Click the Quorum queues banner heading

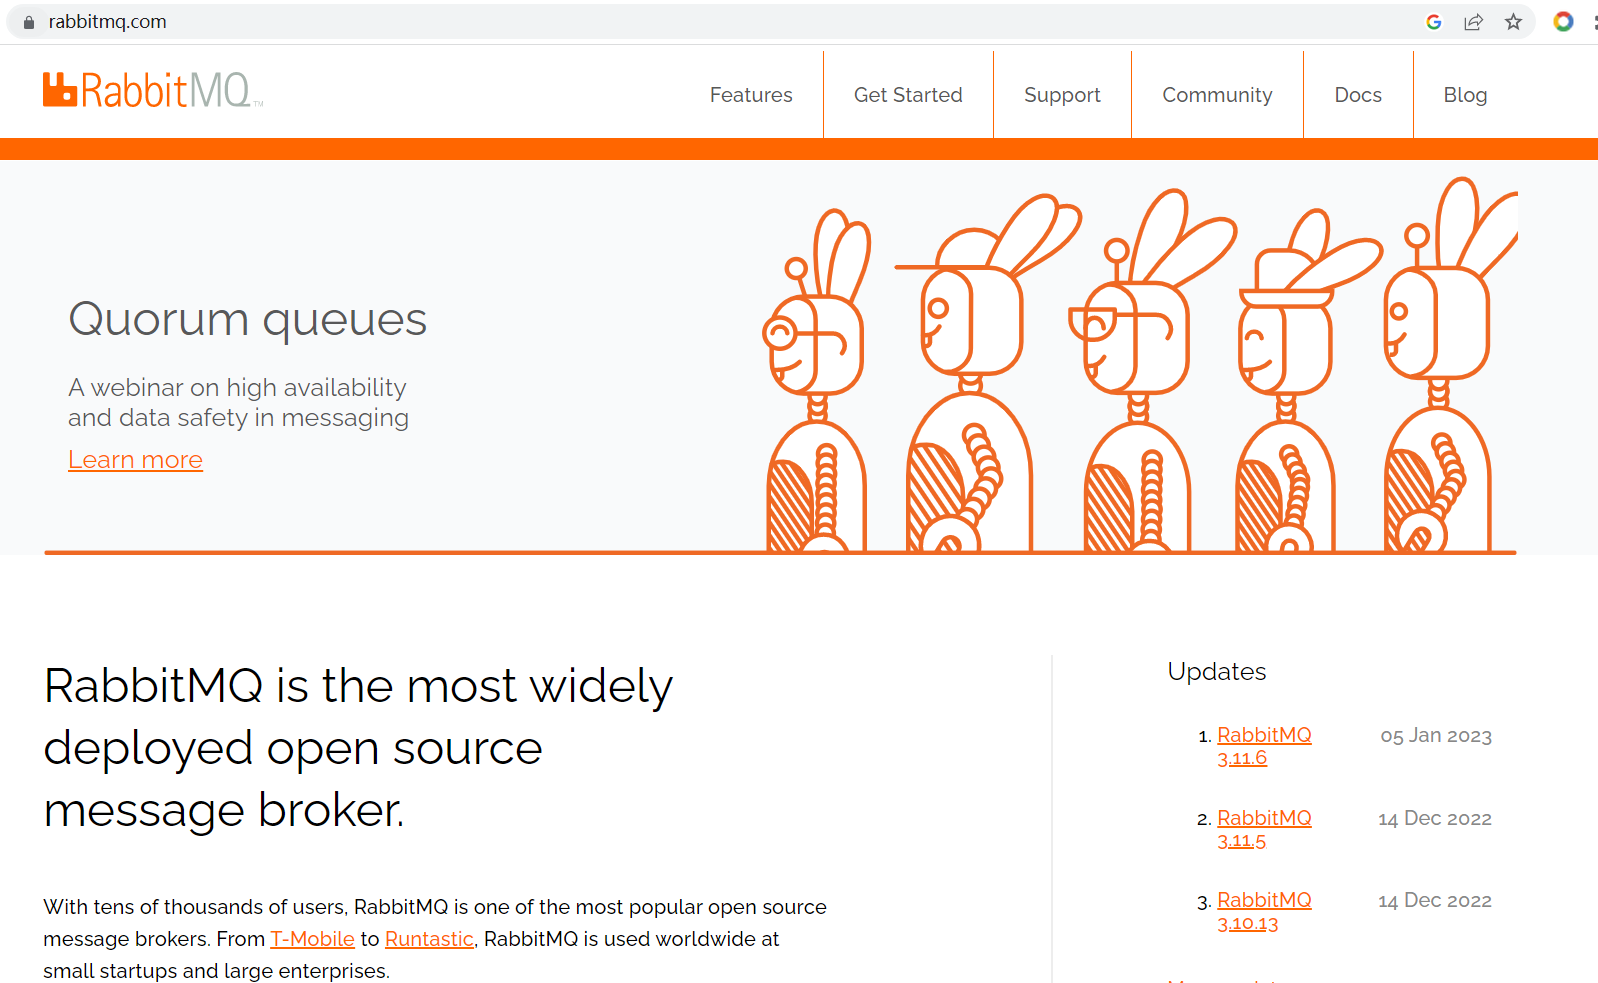click(x=247, y=320)
